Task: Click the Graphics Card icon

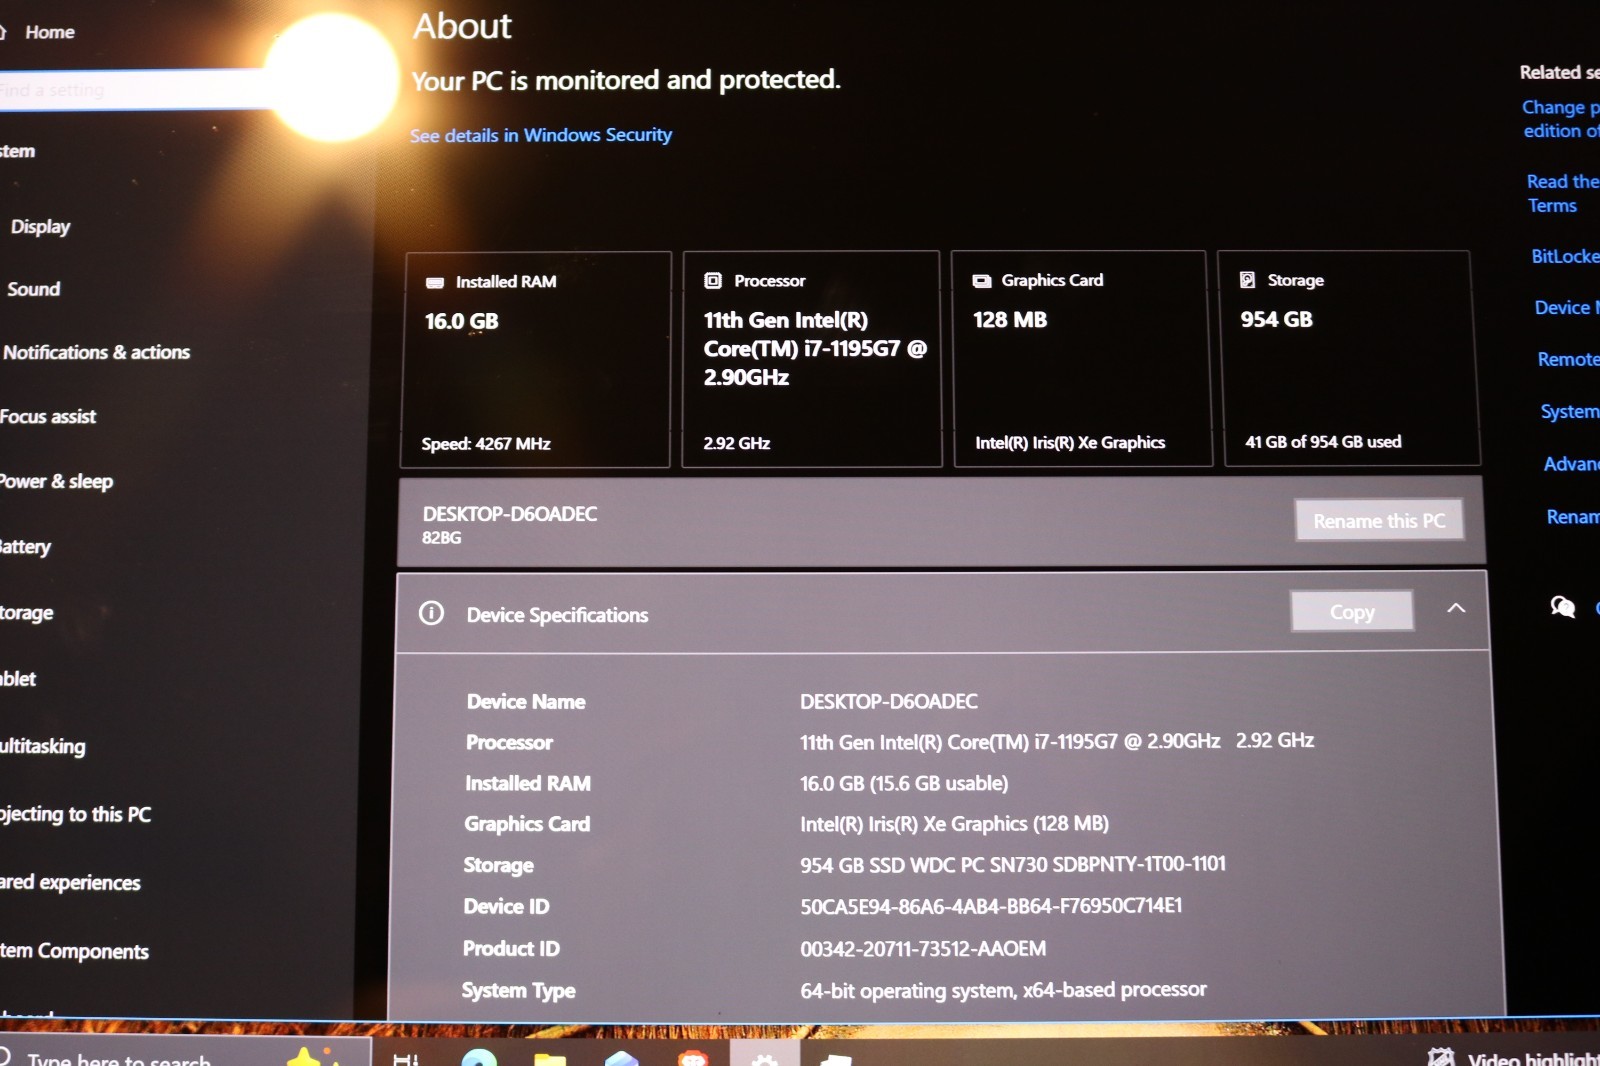Action: 982,281
